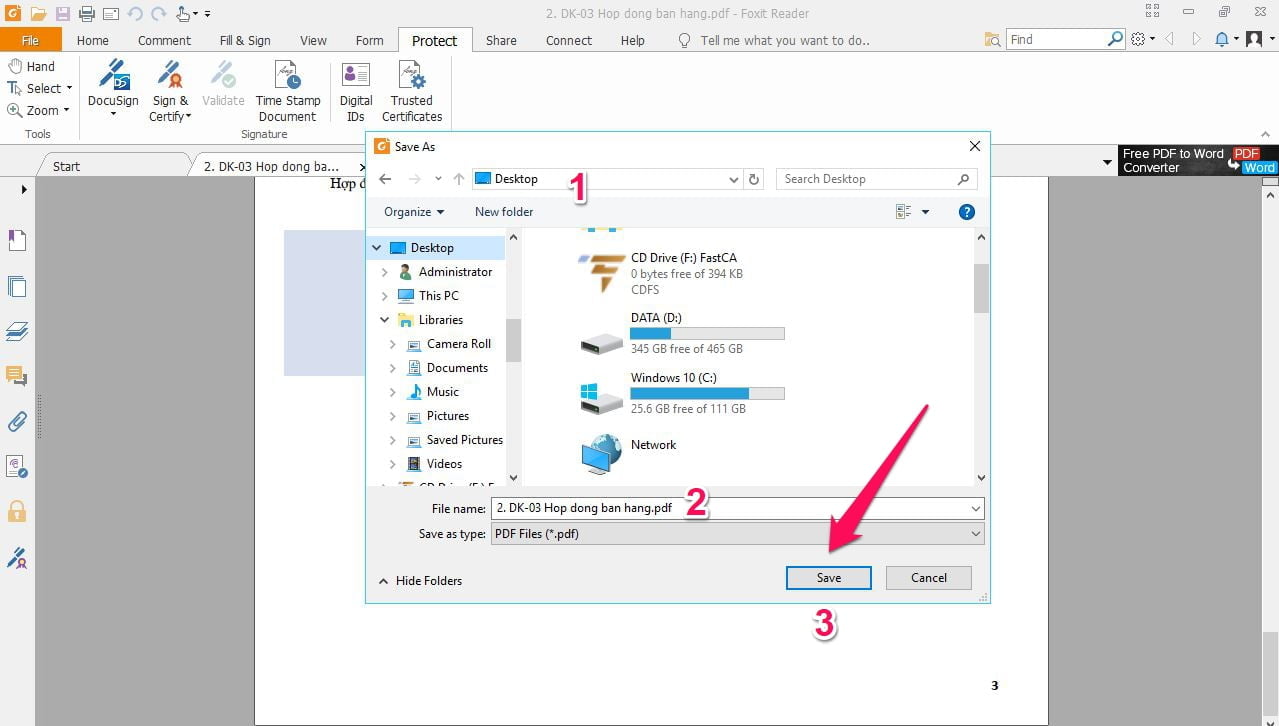This screenshot has height=726, width=1279.
Task: Open the Comments panel in the left sidebar
Action: click(x=16, y=376)
